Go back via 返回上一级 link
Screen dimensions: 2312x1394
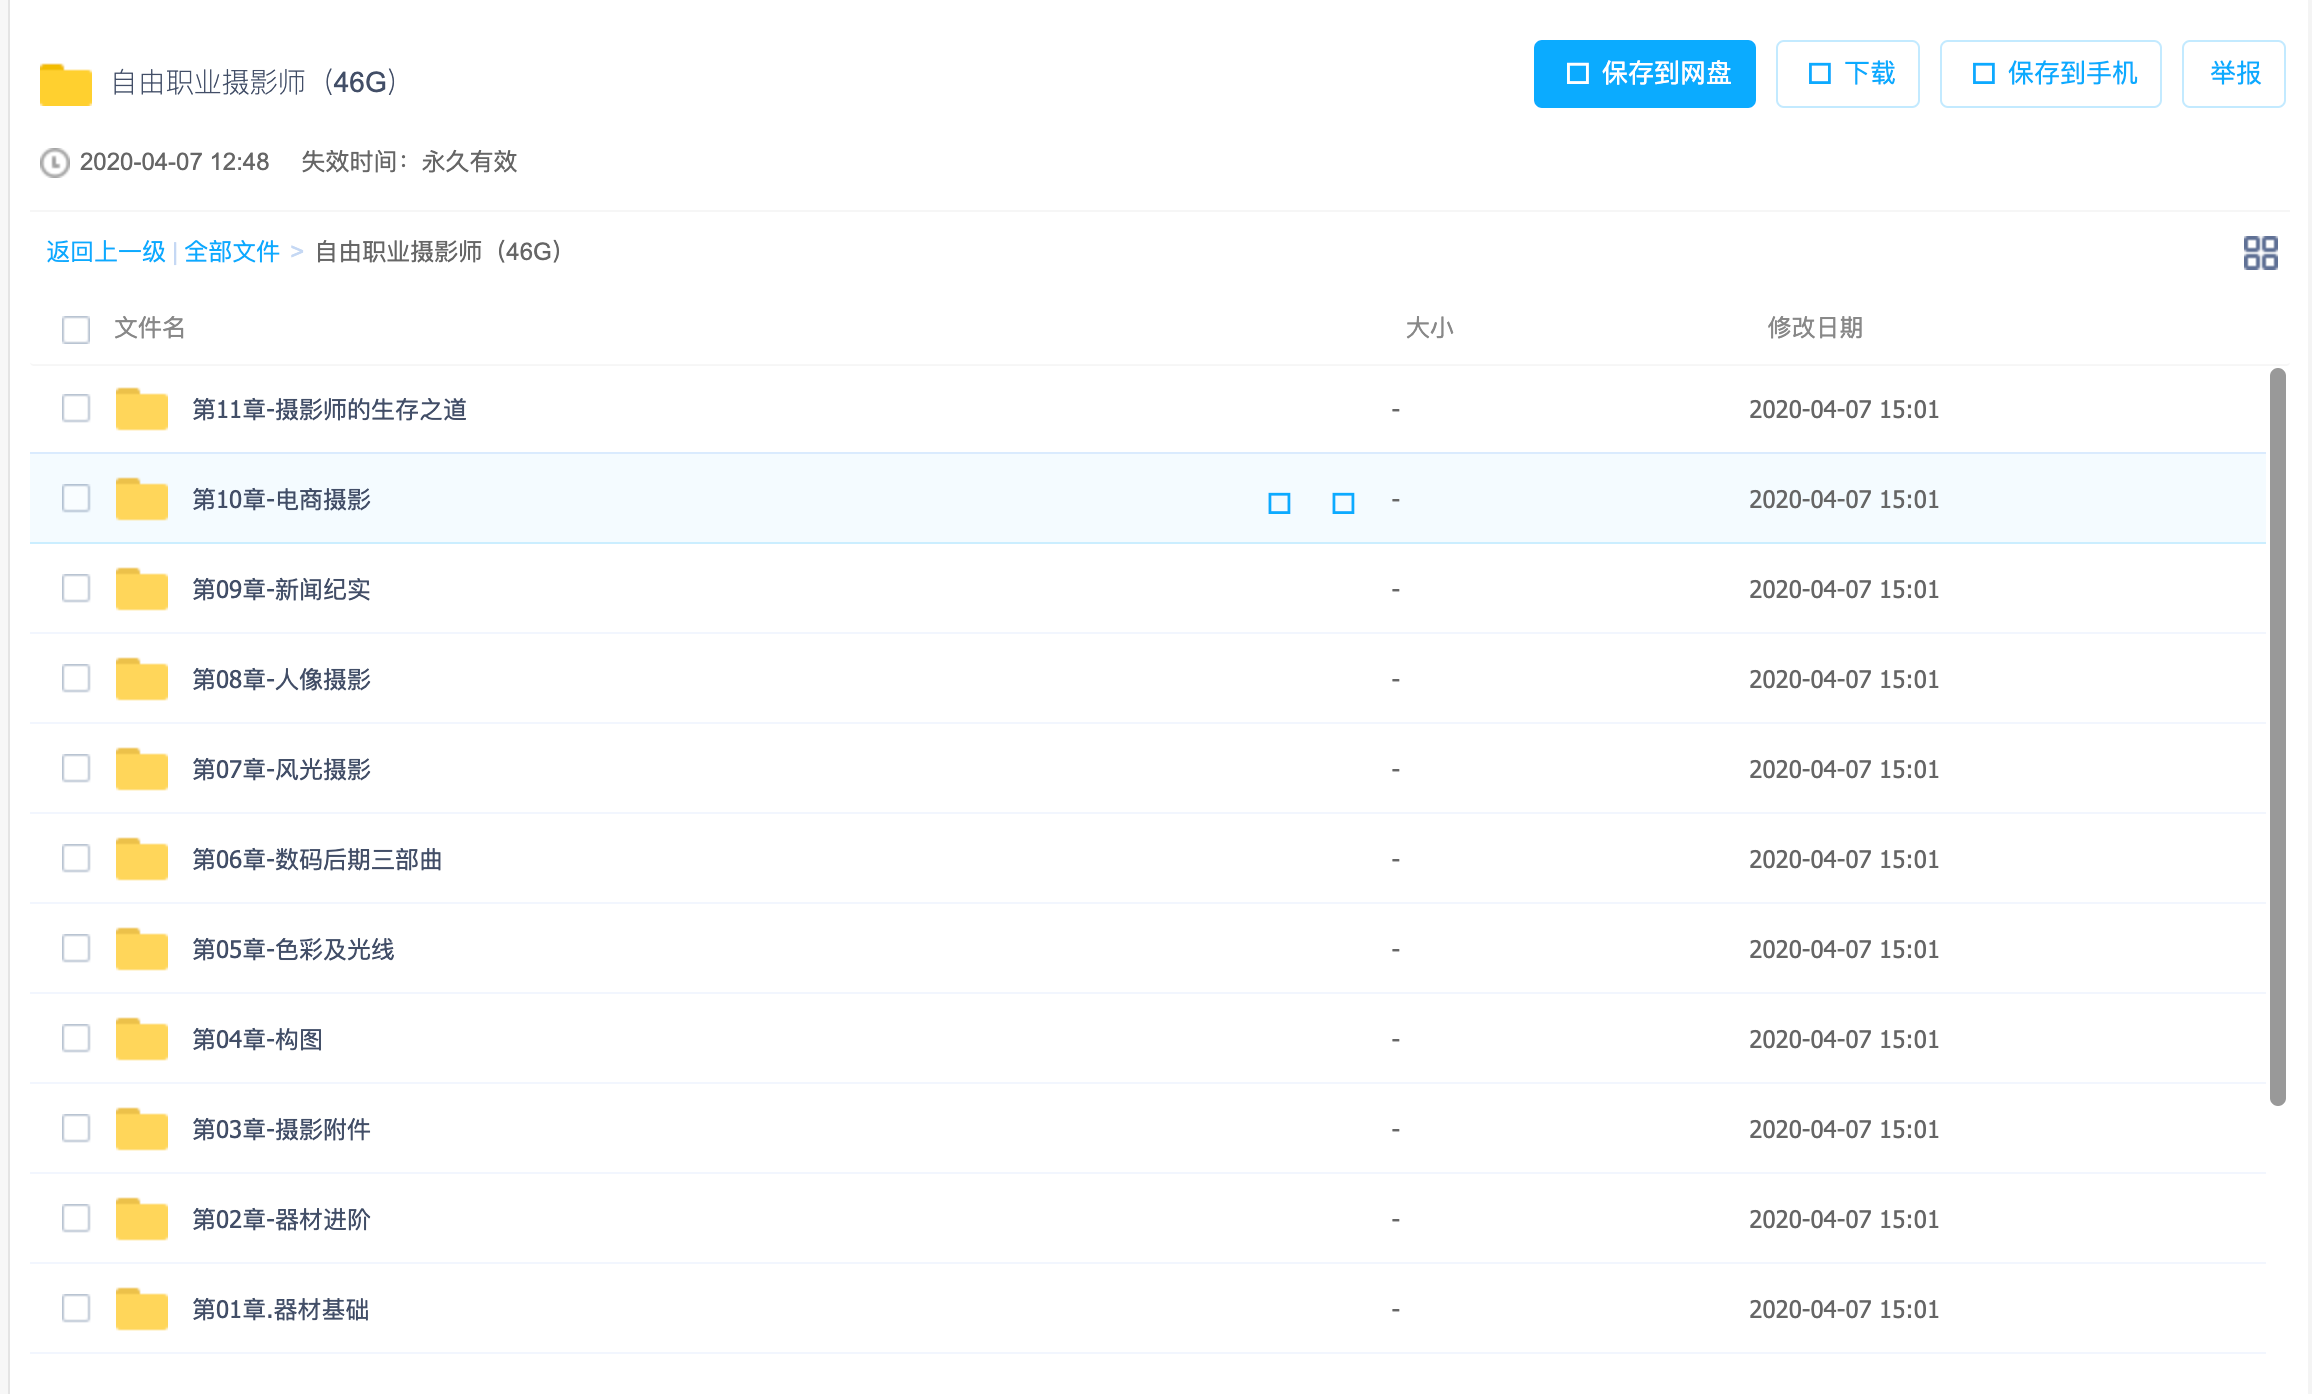click(x=106, y=252)
